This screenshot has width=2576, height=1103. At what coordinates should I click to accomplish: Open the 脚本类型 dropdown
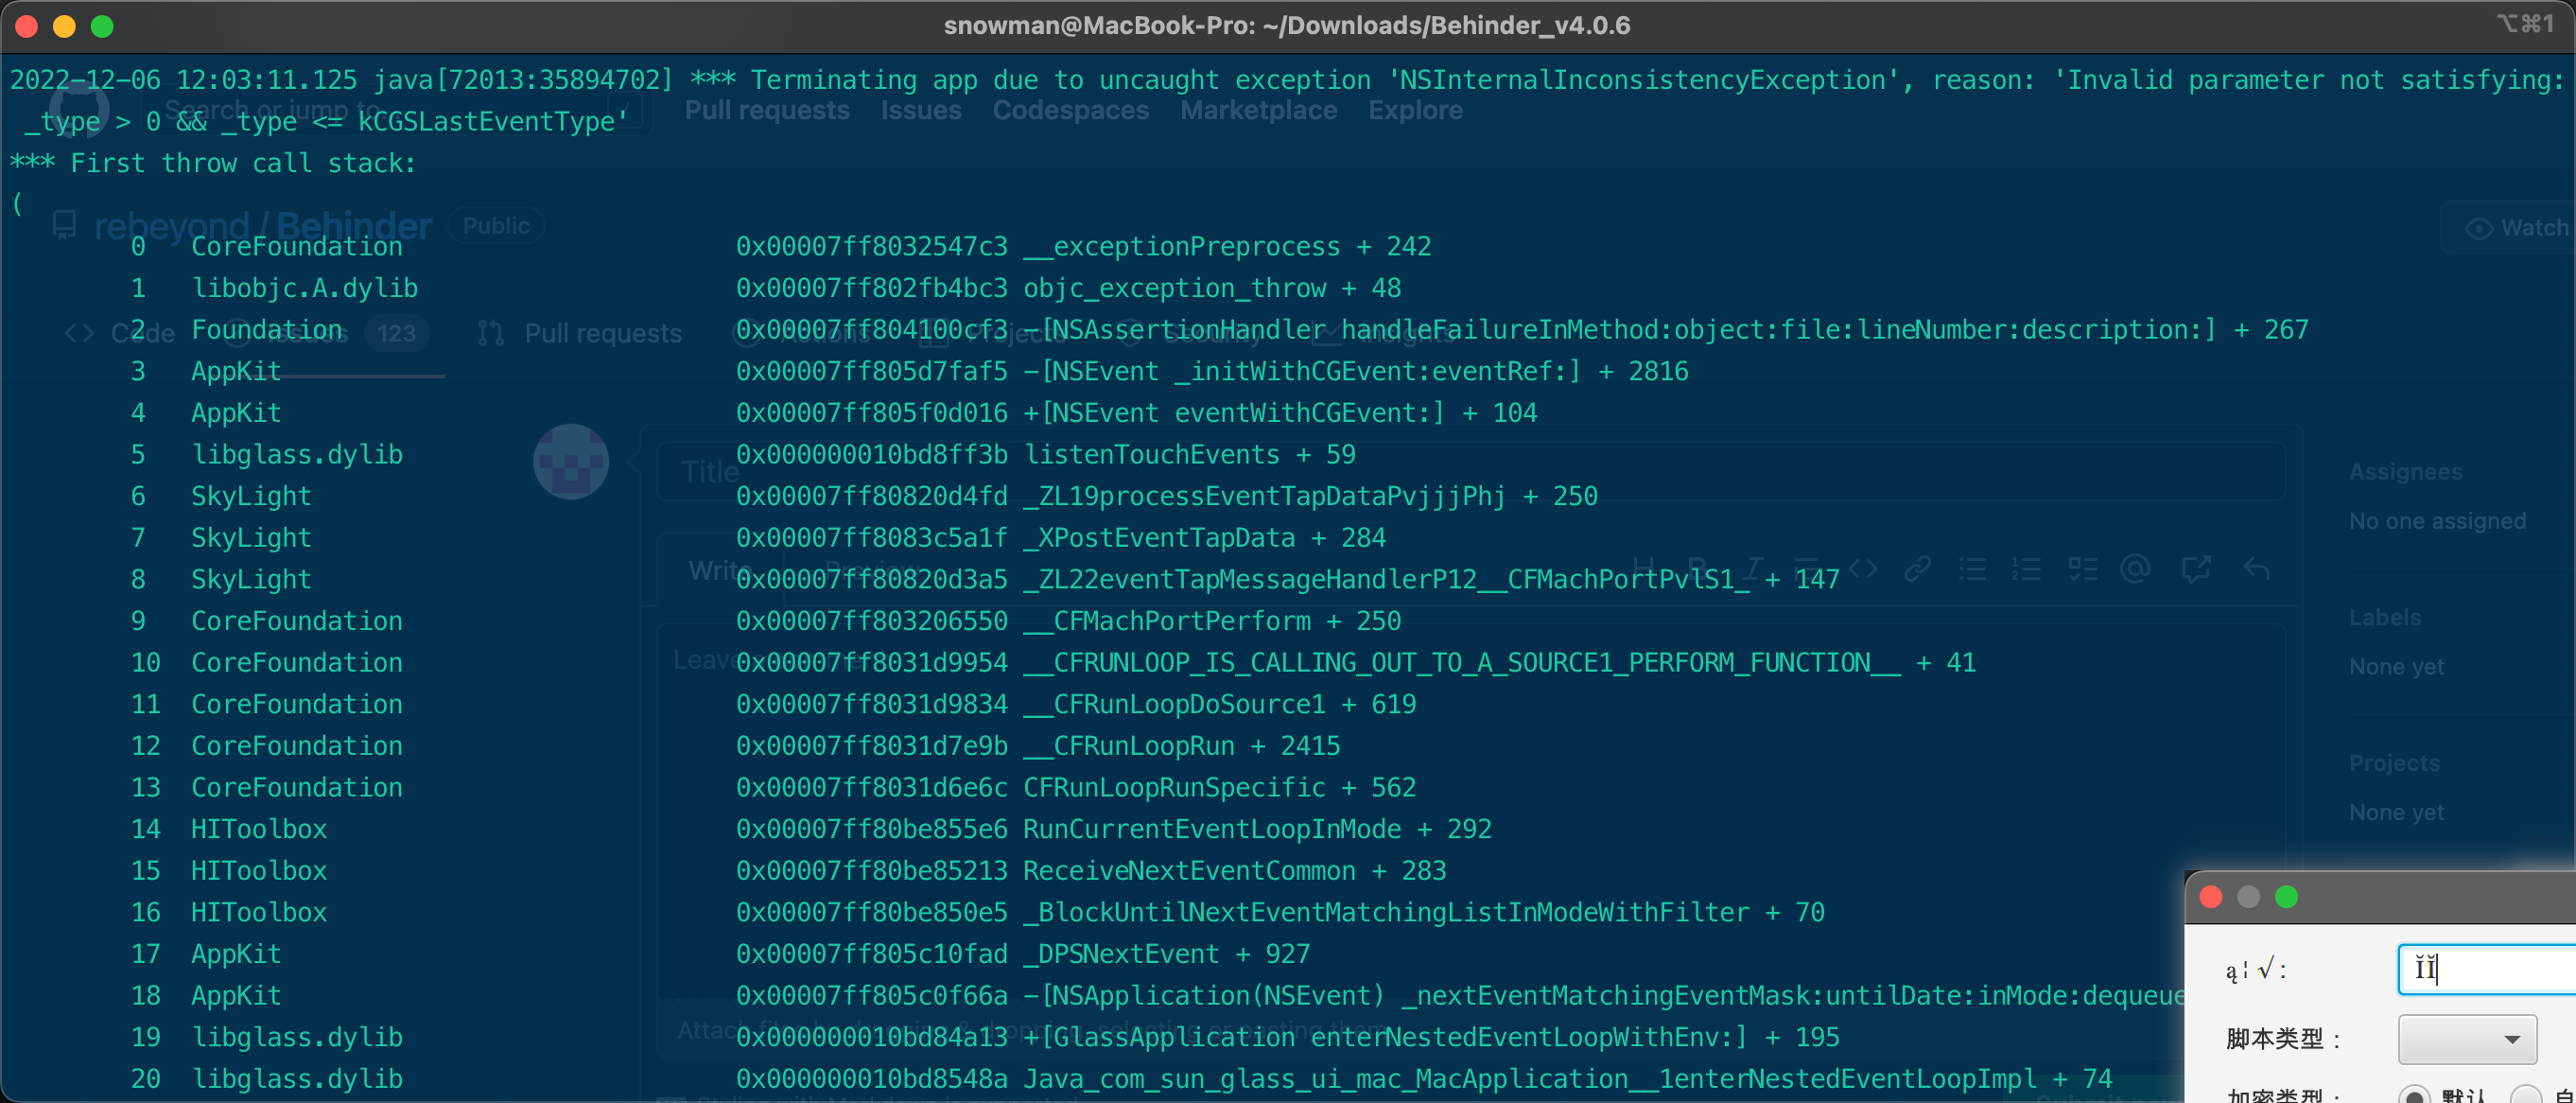[x=2467, y=1039]
